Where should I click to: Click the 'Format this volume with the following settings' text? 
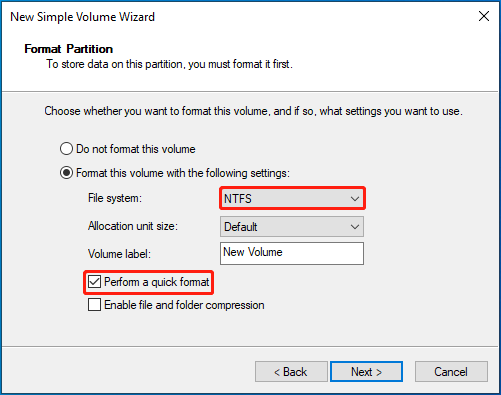(183, 173)
